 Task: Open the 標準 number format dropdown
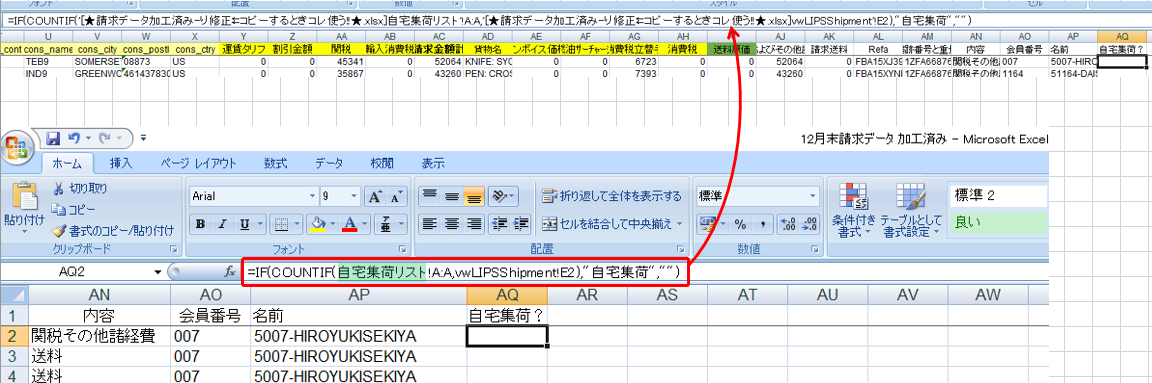[x=812, y=196]
